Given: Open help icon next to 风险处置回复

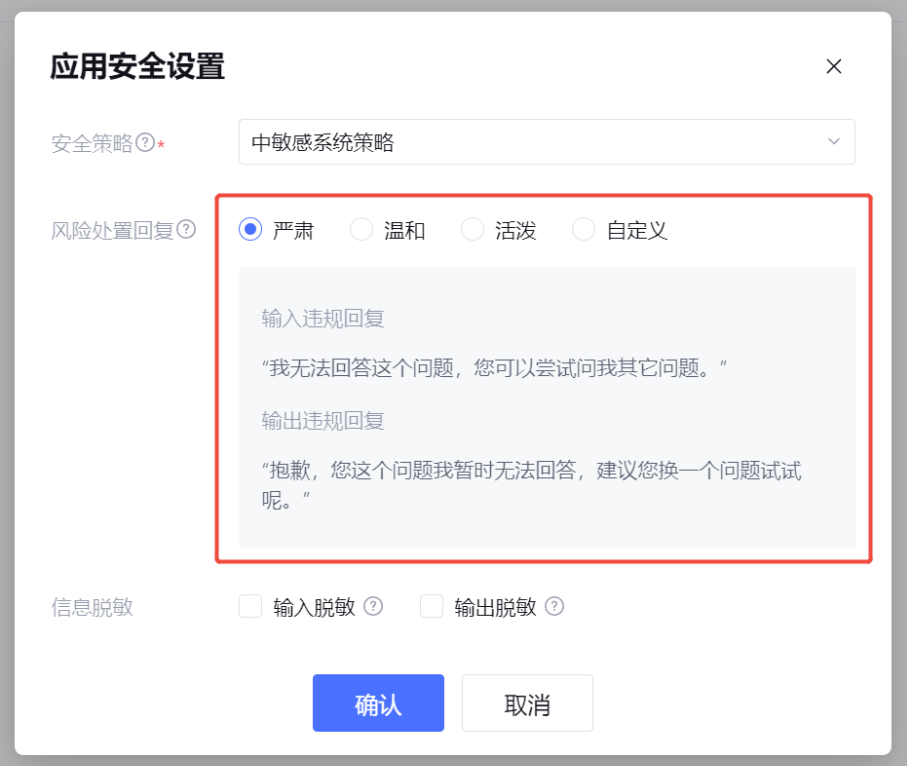Looking at the screenshot, I should 186,230.
